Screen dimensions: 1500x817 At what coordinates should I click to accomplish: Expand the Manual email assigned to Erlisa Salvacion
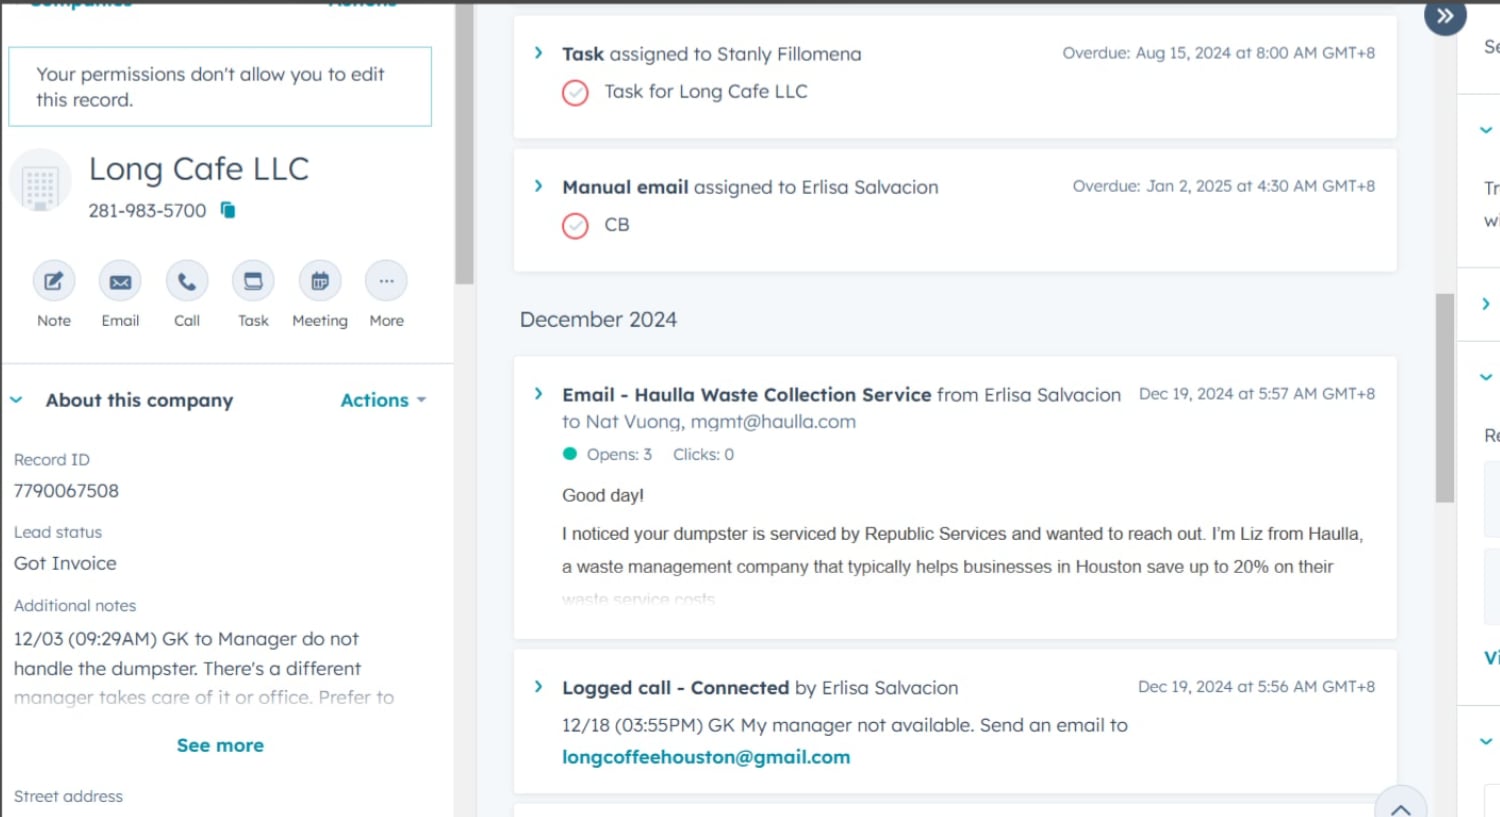click(538, 186)
